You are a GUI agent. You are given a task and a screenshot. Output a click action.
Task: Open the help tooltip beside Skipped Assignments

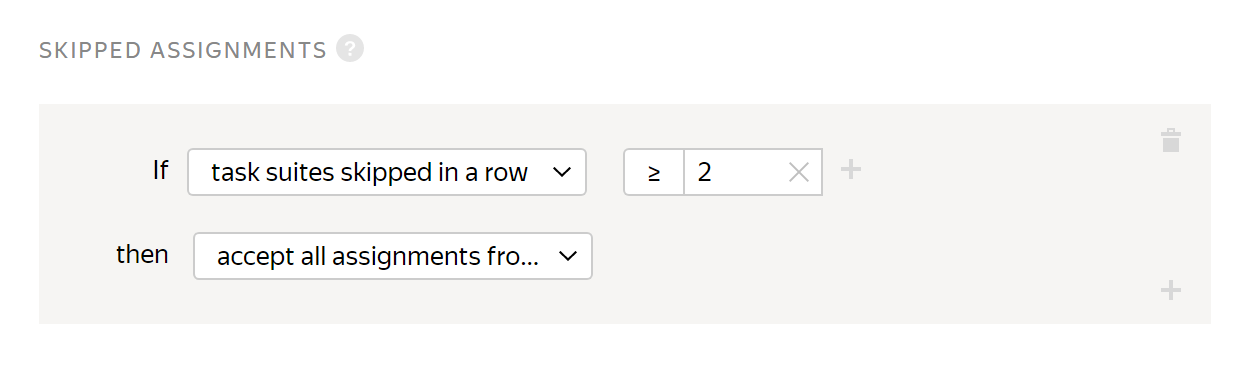tap(350, 48)
